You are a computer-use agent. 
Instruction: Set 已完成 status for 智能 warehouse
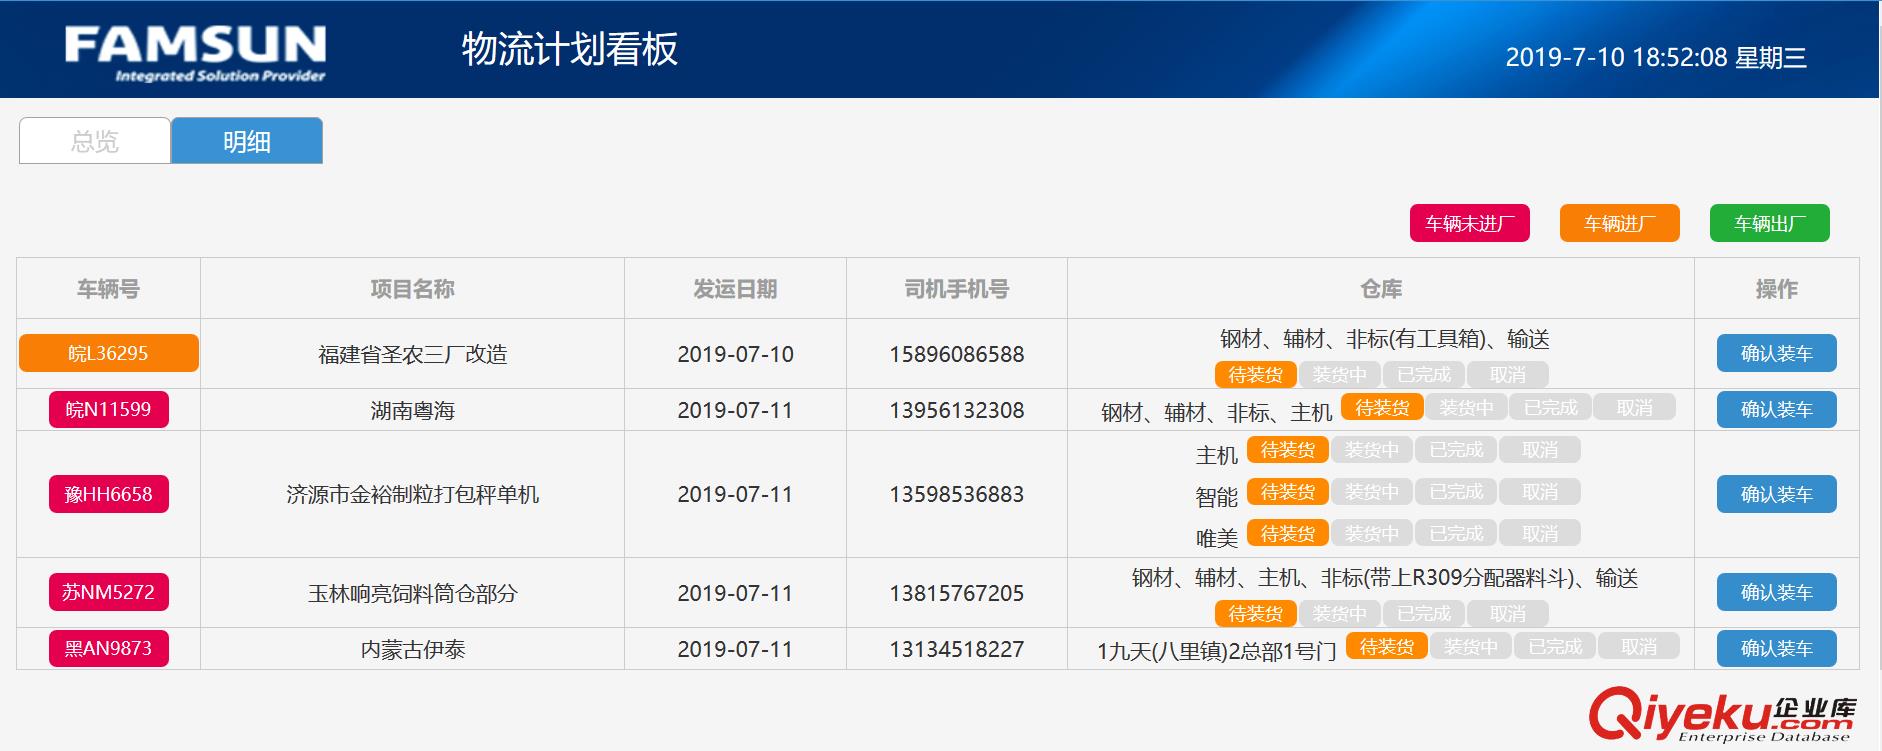tap(1456, 492)
